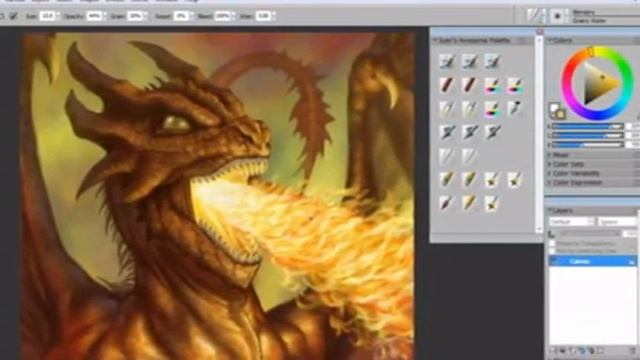Click the Grain input field

[134, 16]
